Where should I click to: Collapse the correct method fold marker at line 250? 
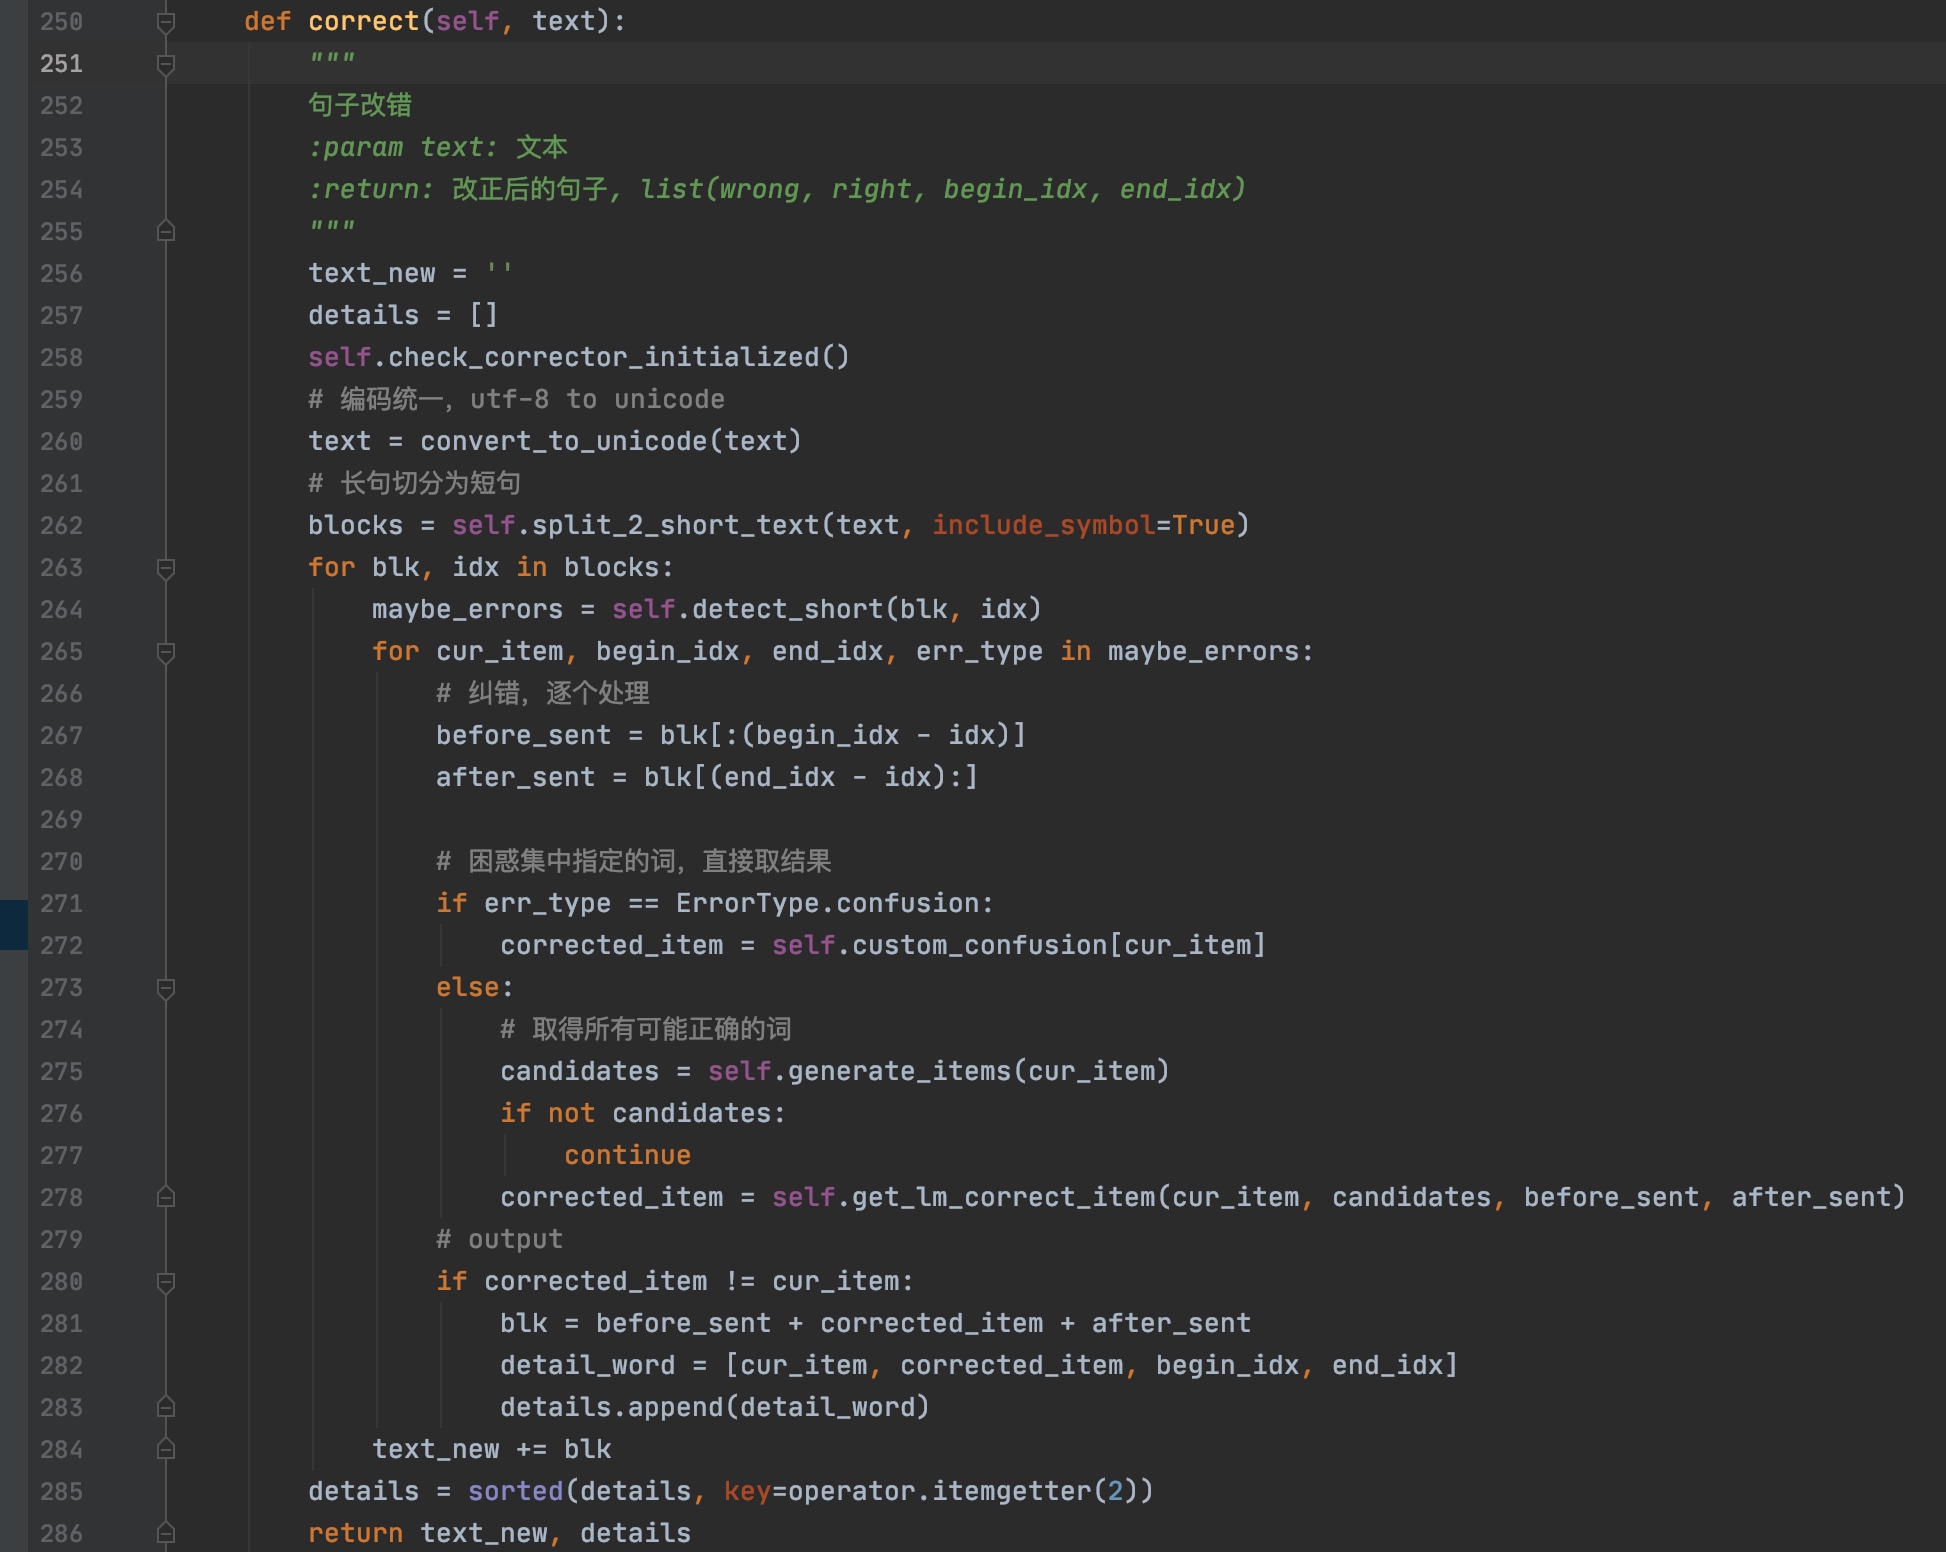pos(166,22)
